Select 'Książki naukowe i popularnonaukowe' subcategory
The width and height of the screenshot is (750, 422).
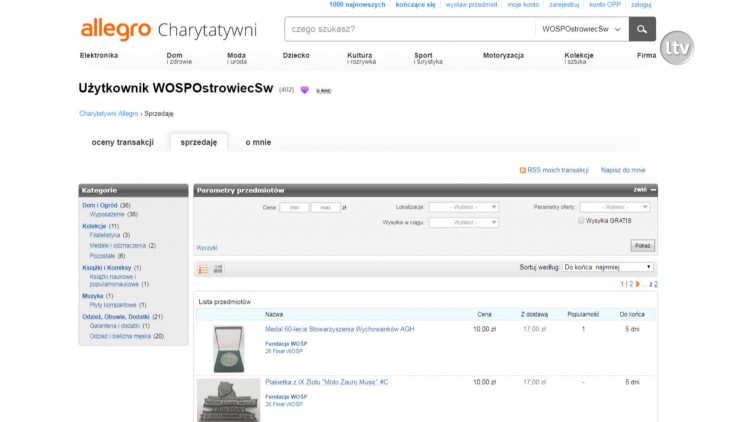point(114,280)
